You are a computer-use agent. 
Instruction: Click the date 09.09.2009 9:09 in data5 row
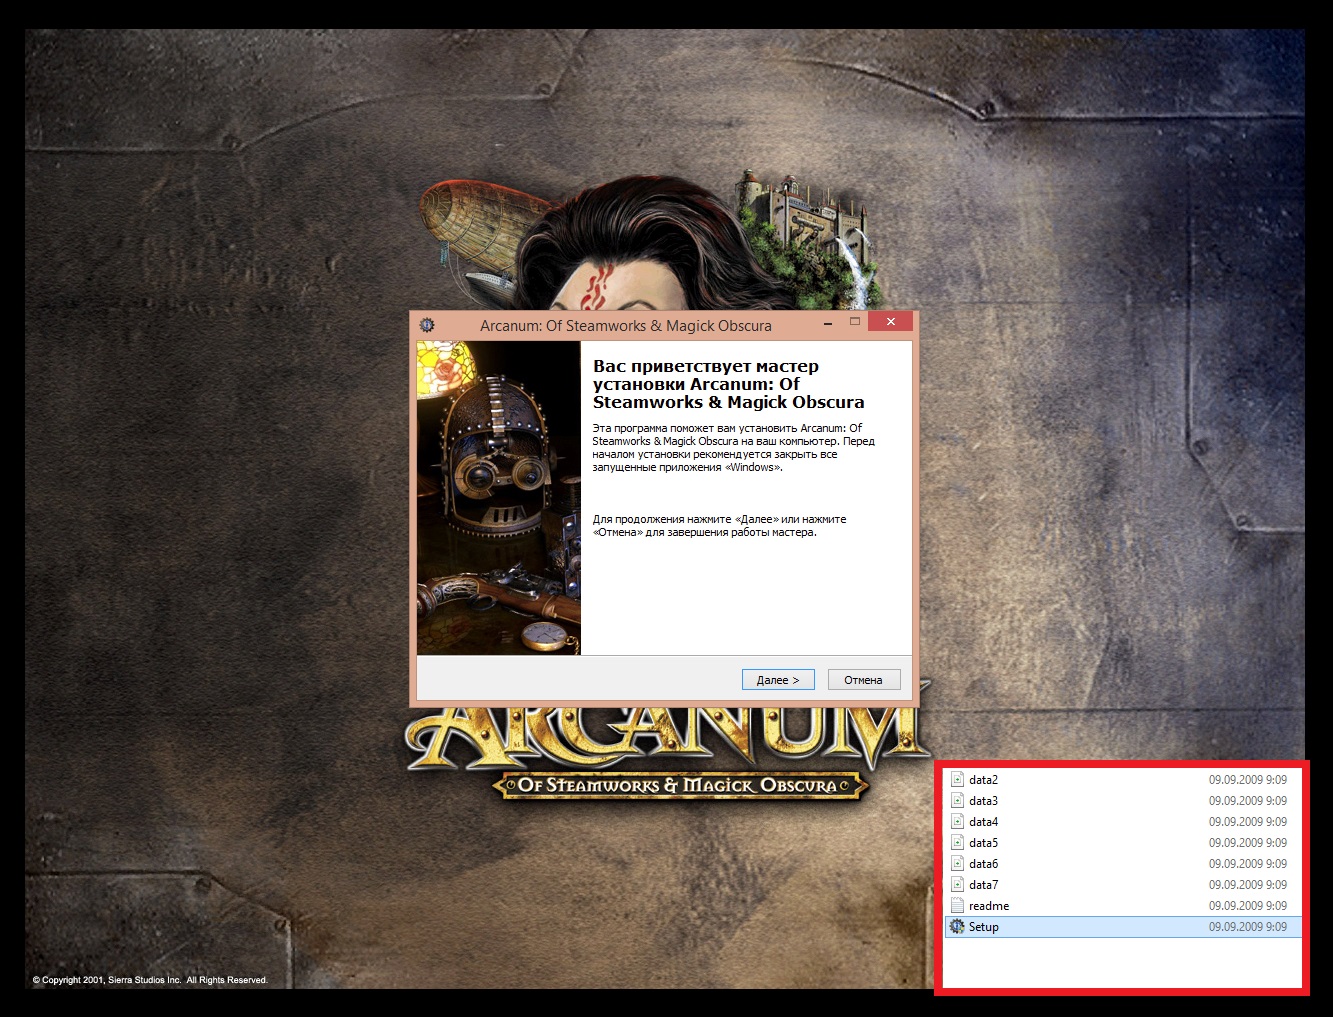pos(1248,843)
